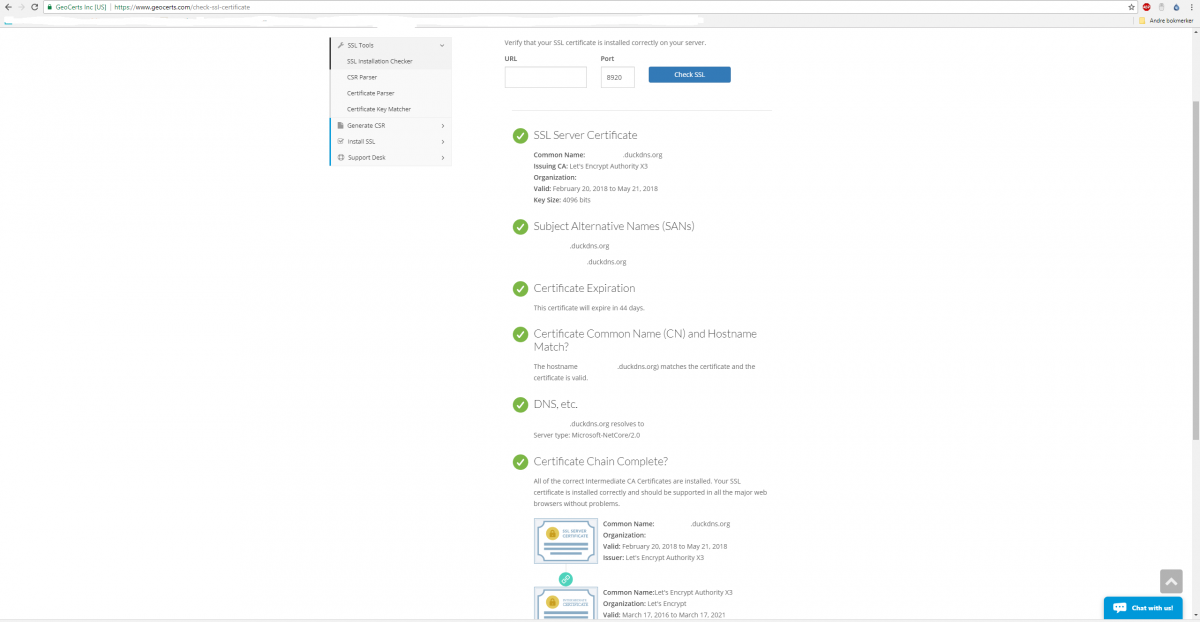Select Generate CSR sidebar section
1200x622 pixels.
390,125
